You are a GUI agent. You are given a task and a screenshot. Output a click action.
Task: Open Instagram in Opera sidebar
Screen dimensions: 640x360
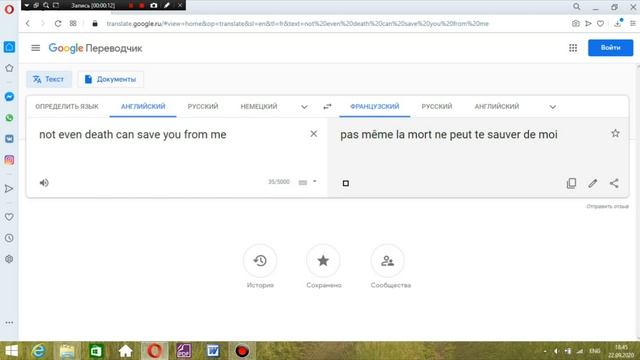tap(9, 160)
